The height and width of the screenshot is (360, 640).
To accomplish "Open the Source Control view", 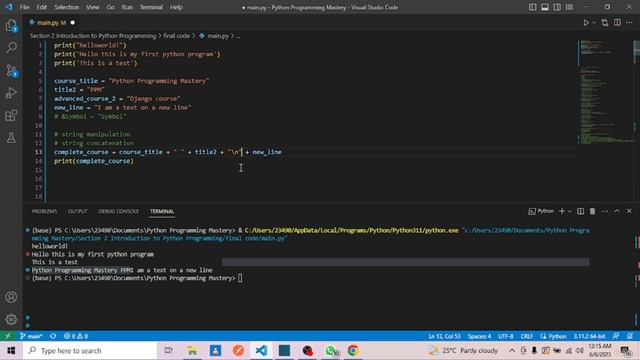I will click(x=11, y=71).
